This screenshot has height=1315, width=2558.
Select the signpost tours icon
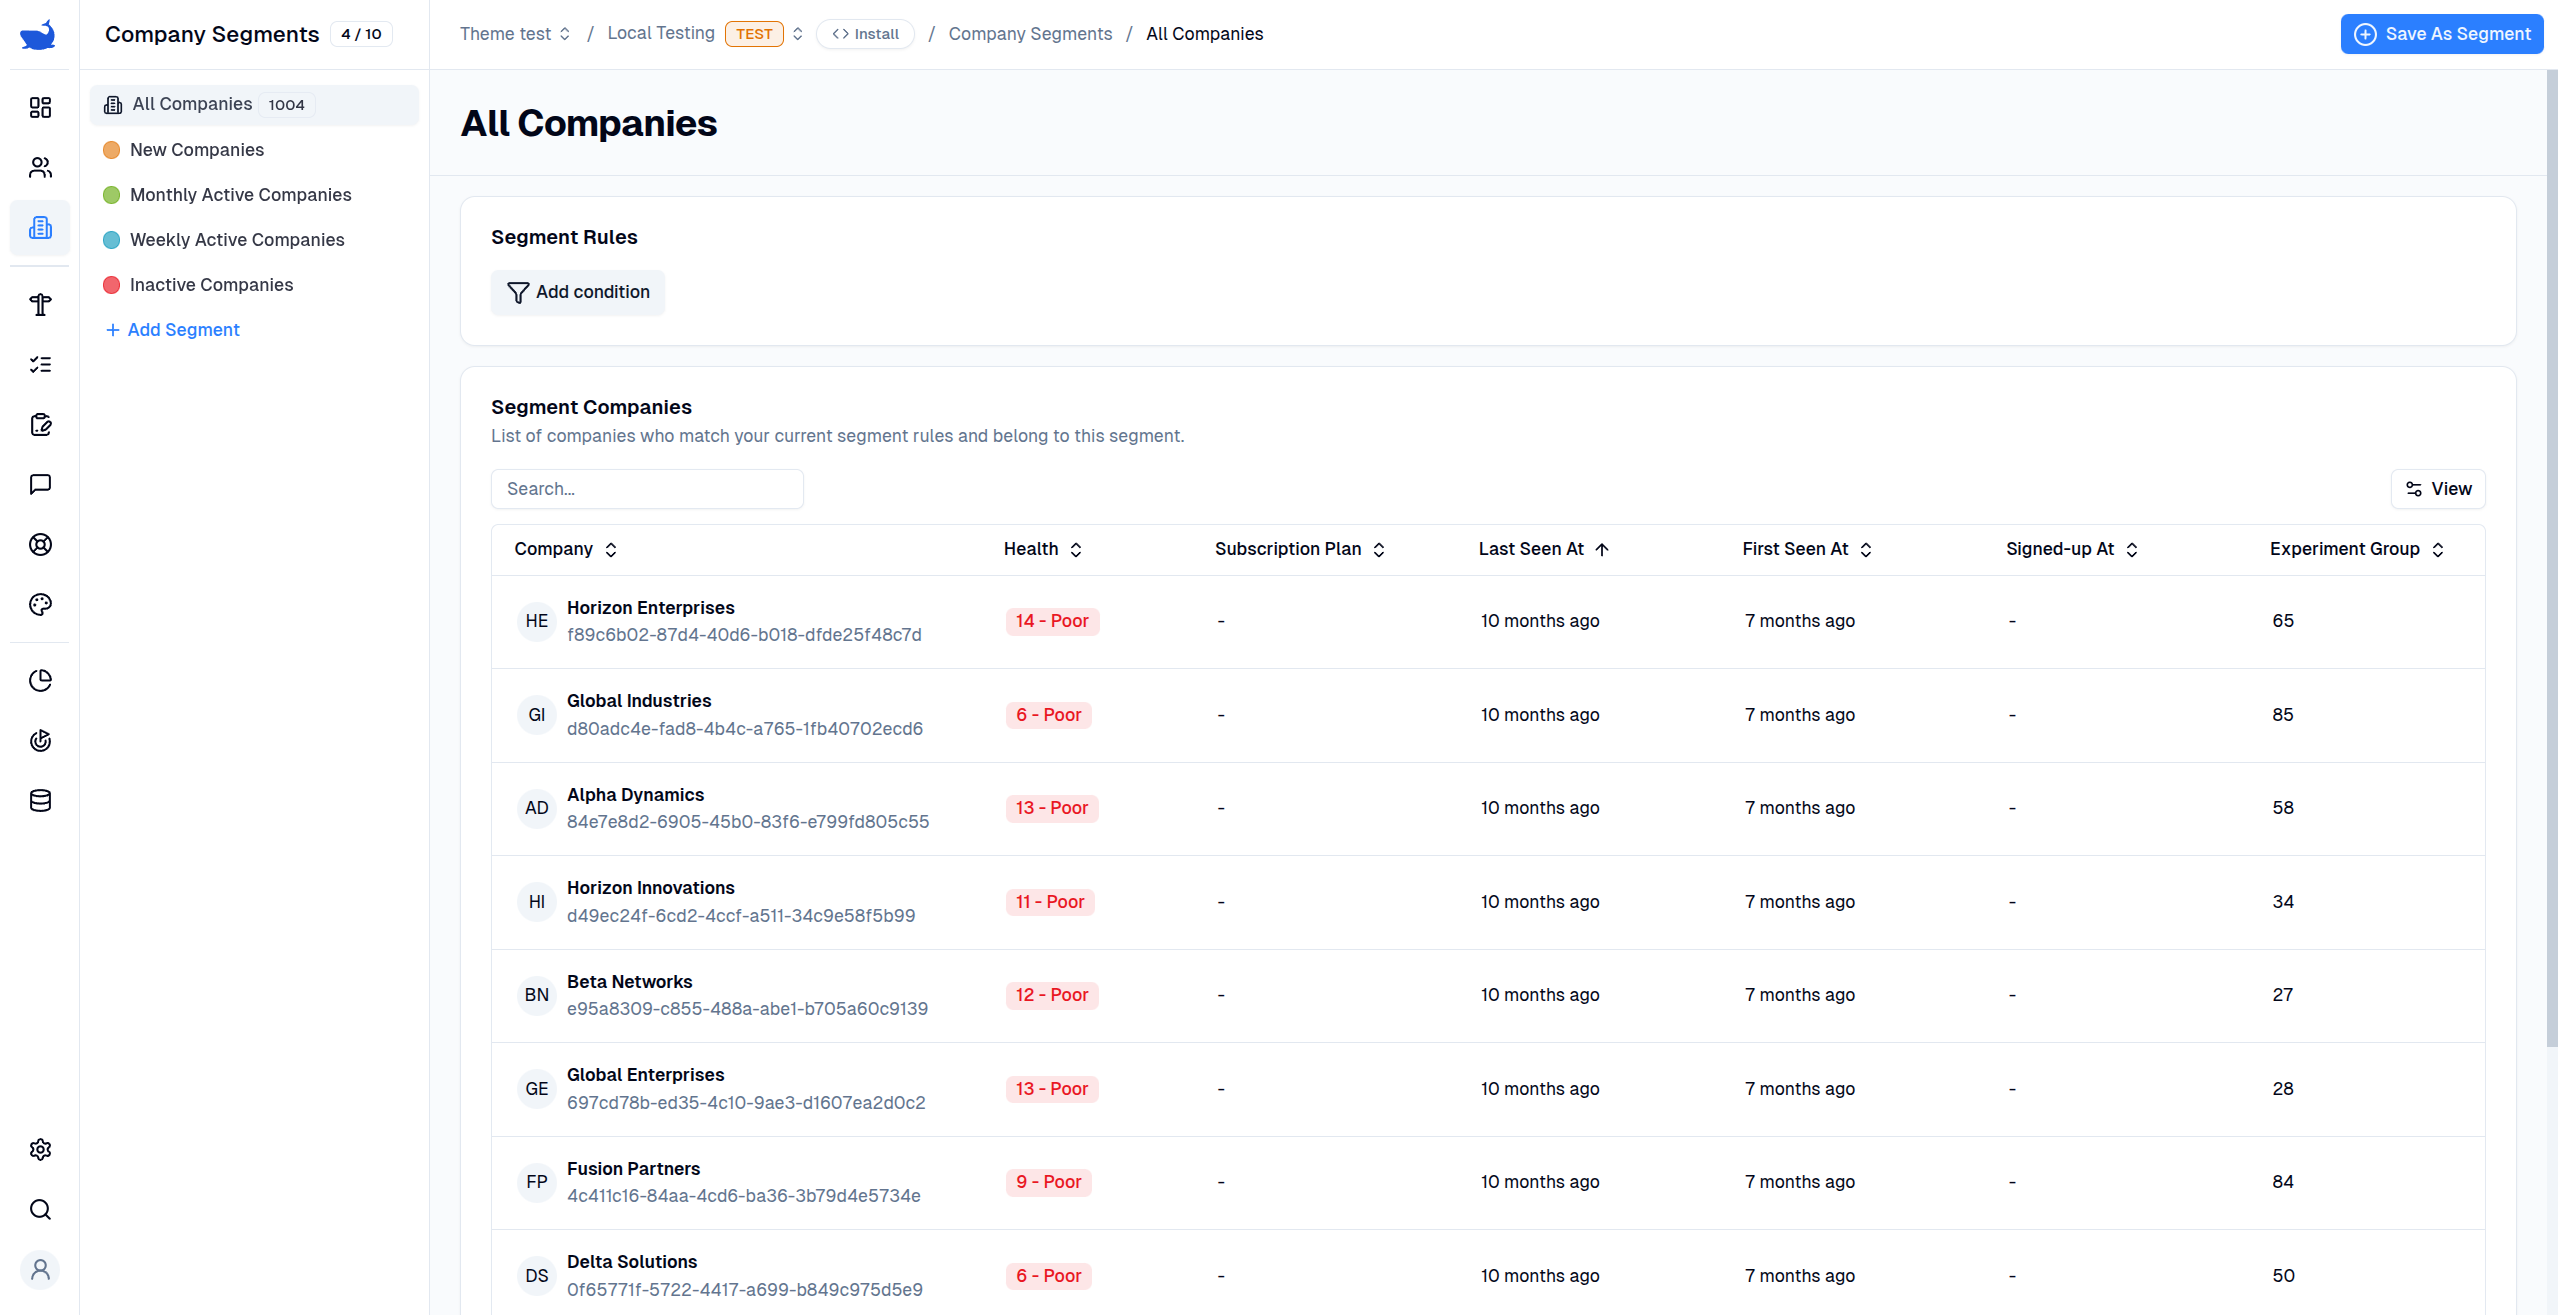pos(40,305)
